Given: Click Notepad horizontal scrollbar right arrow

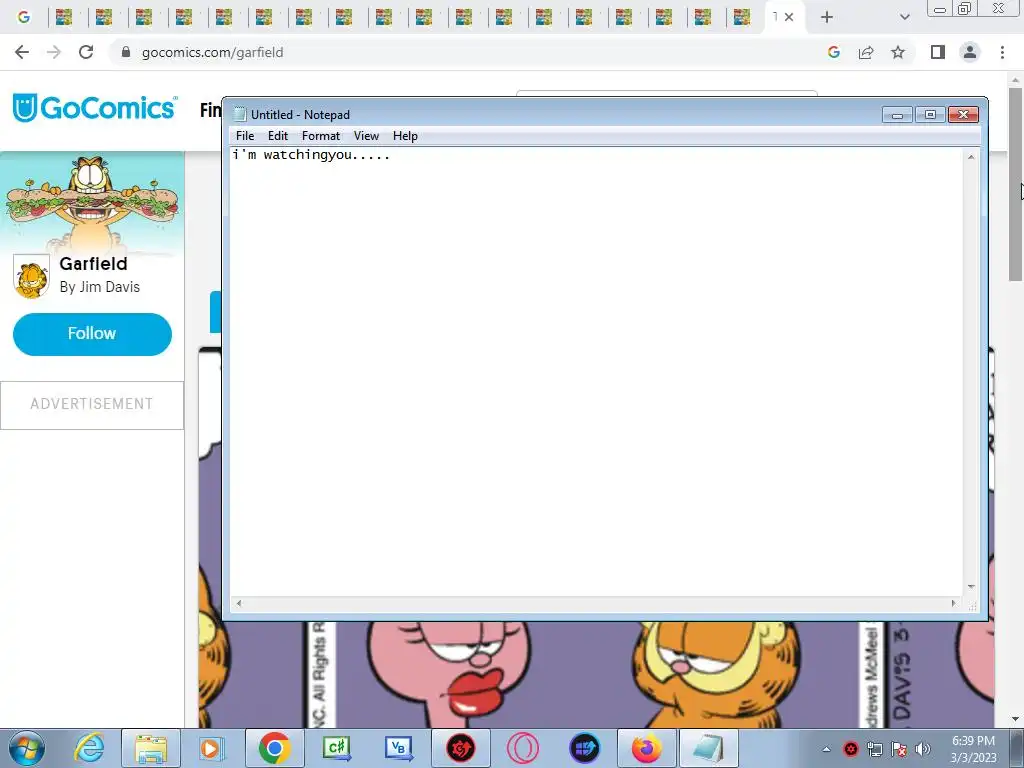Looking at the screenshot, I should click(953, 603).
